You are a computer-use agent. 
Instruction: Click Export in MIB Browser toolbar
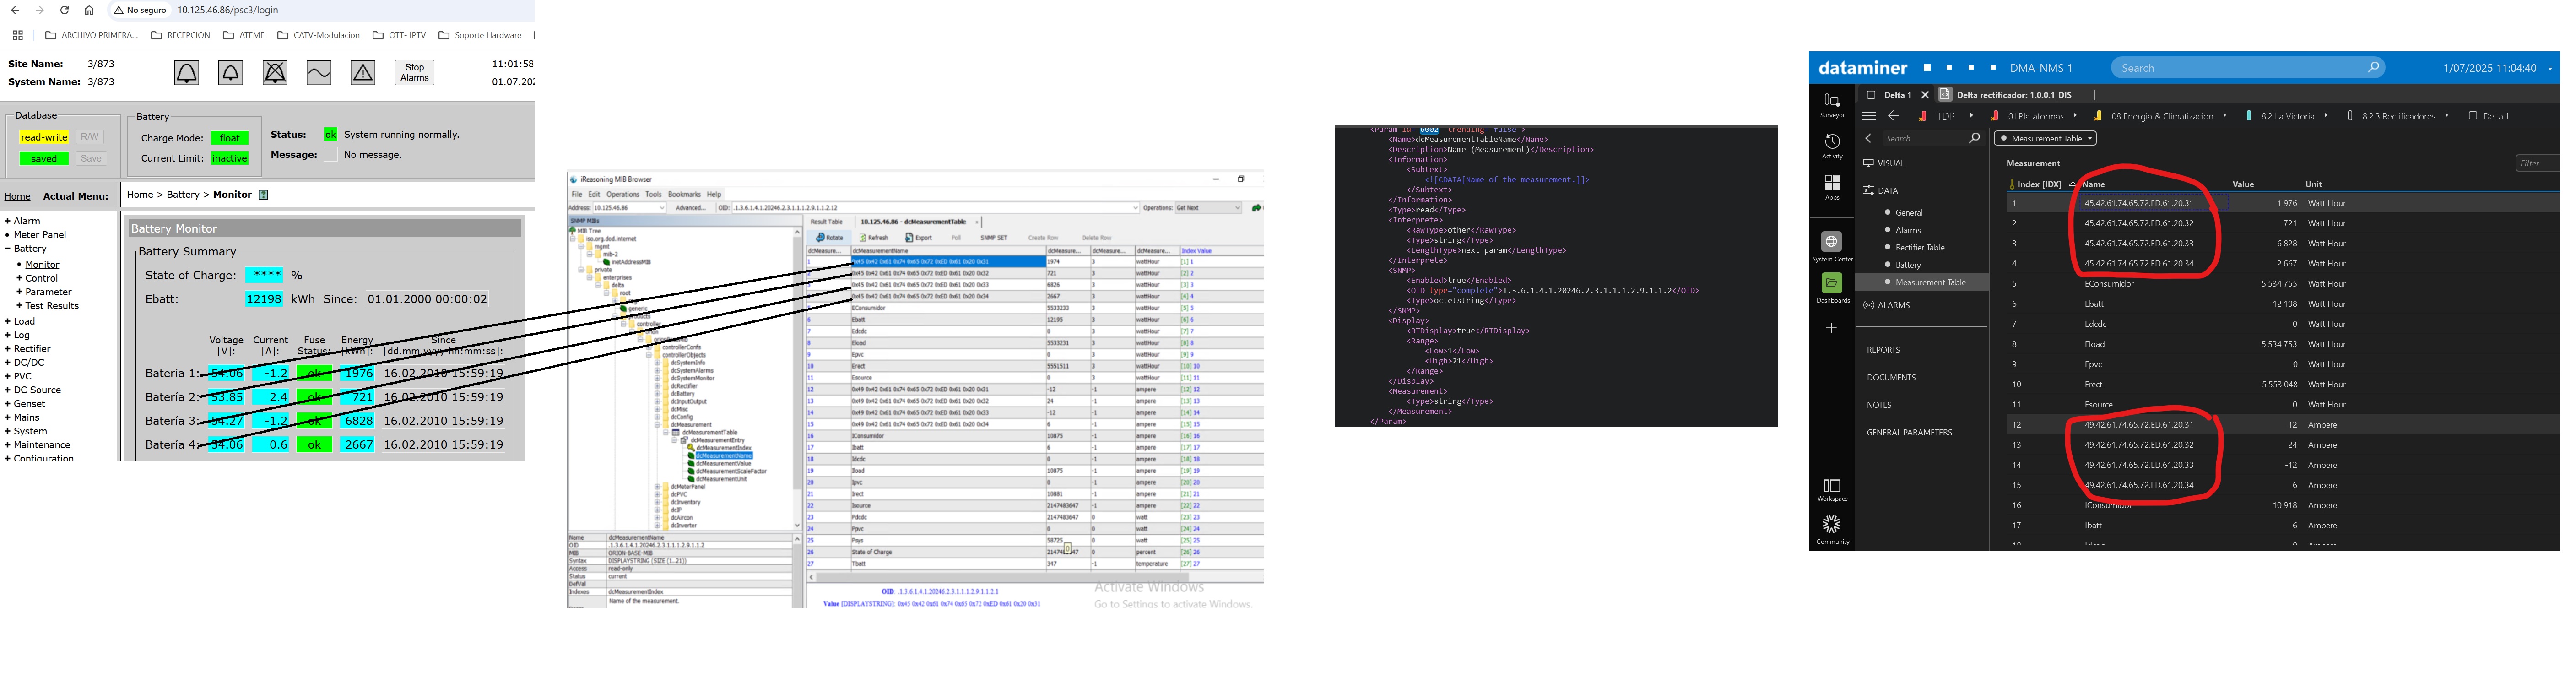click(x=918, y=238)
